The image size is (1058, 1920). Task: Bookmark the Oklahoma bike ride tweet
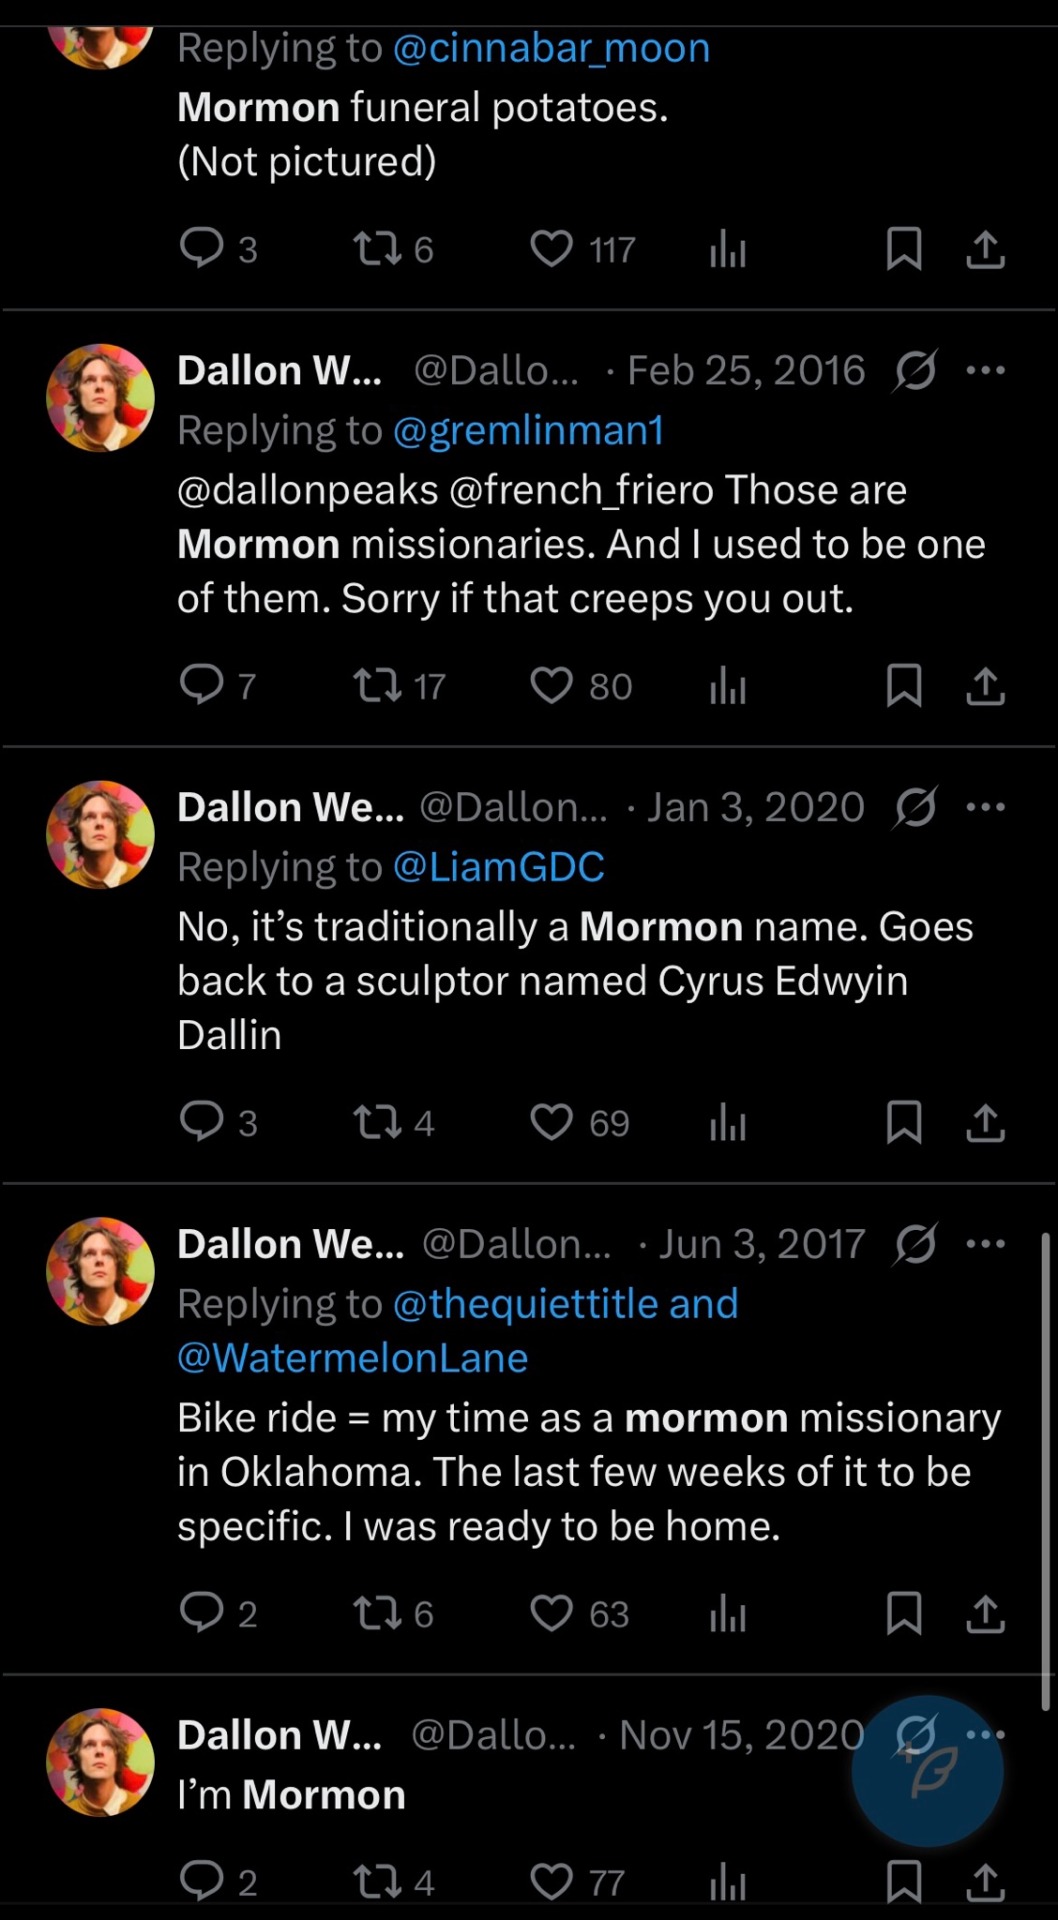[x=904, y=1613]
